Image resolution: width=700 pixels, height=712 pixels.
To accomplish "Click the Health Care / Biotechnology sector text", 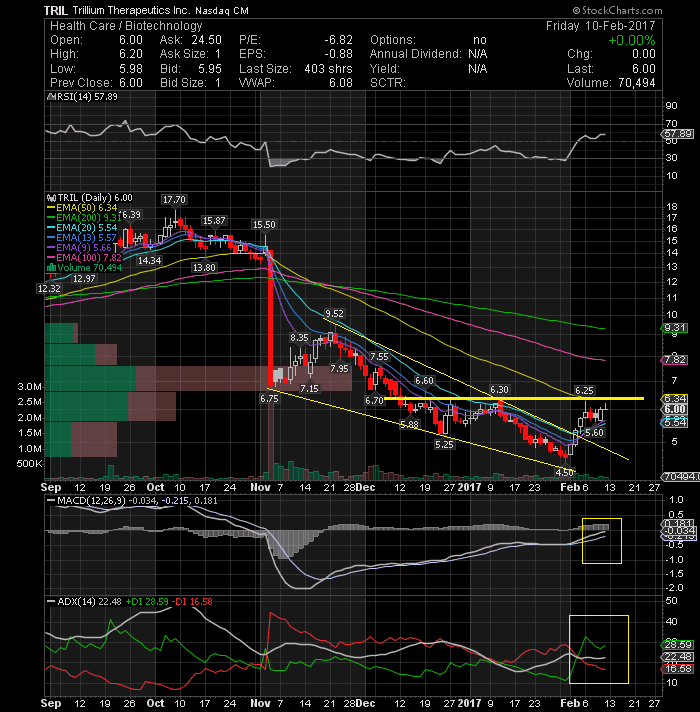I will tap(126, 26).
